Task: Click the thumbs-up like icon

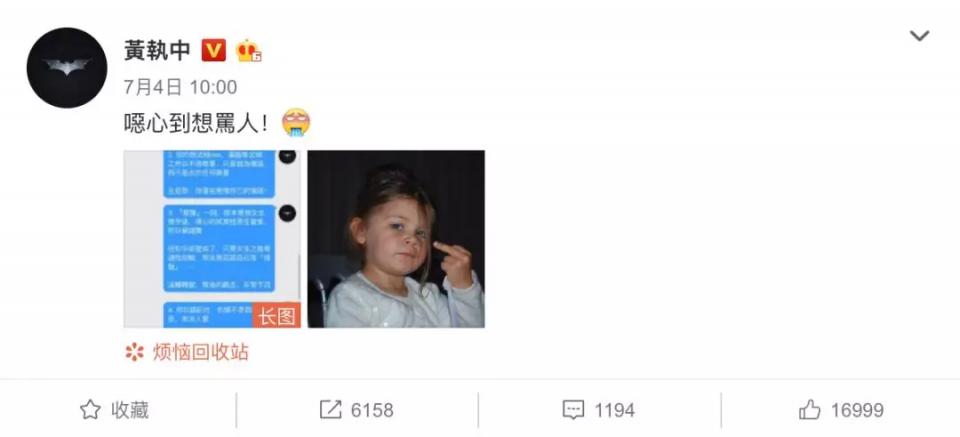Action: coord(810,409)
